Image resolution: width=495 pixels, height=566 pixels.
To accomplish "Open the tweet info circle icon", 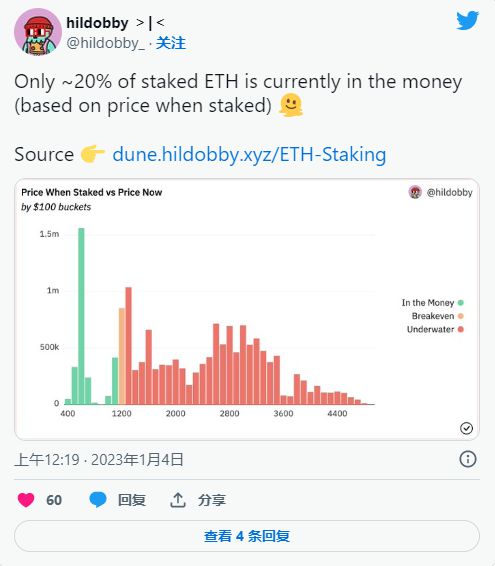I will tap(468, 459).
